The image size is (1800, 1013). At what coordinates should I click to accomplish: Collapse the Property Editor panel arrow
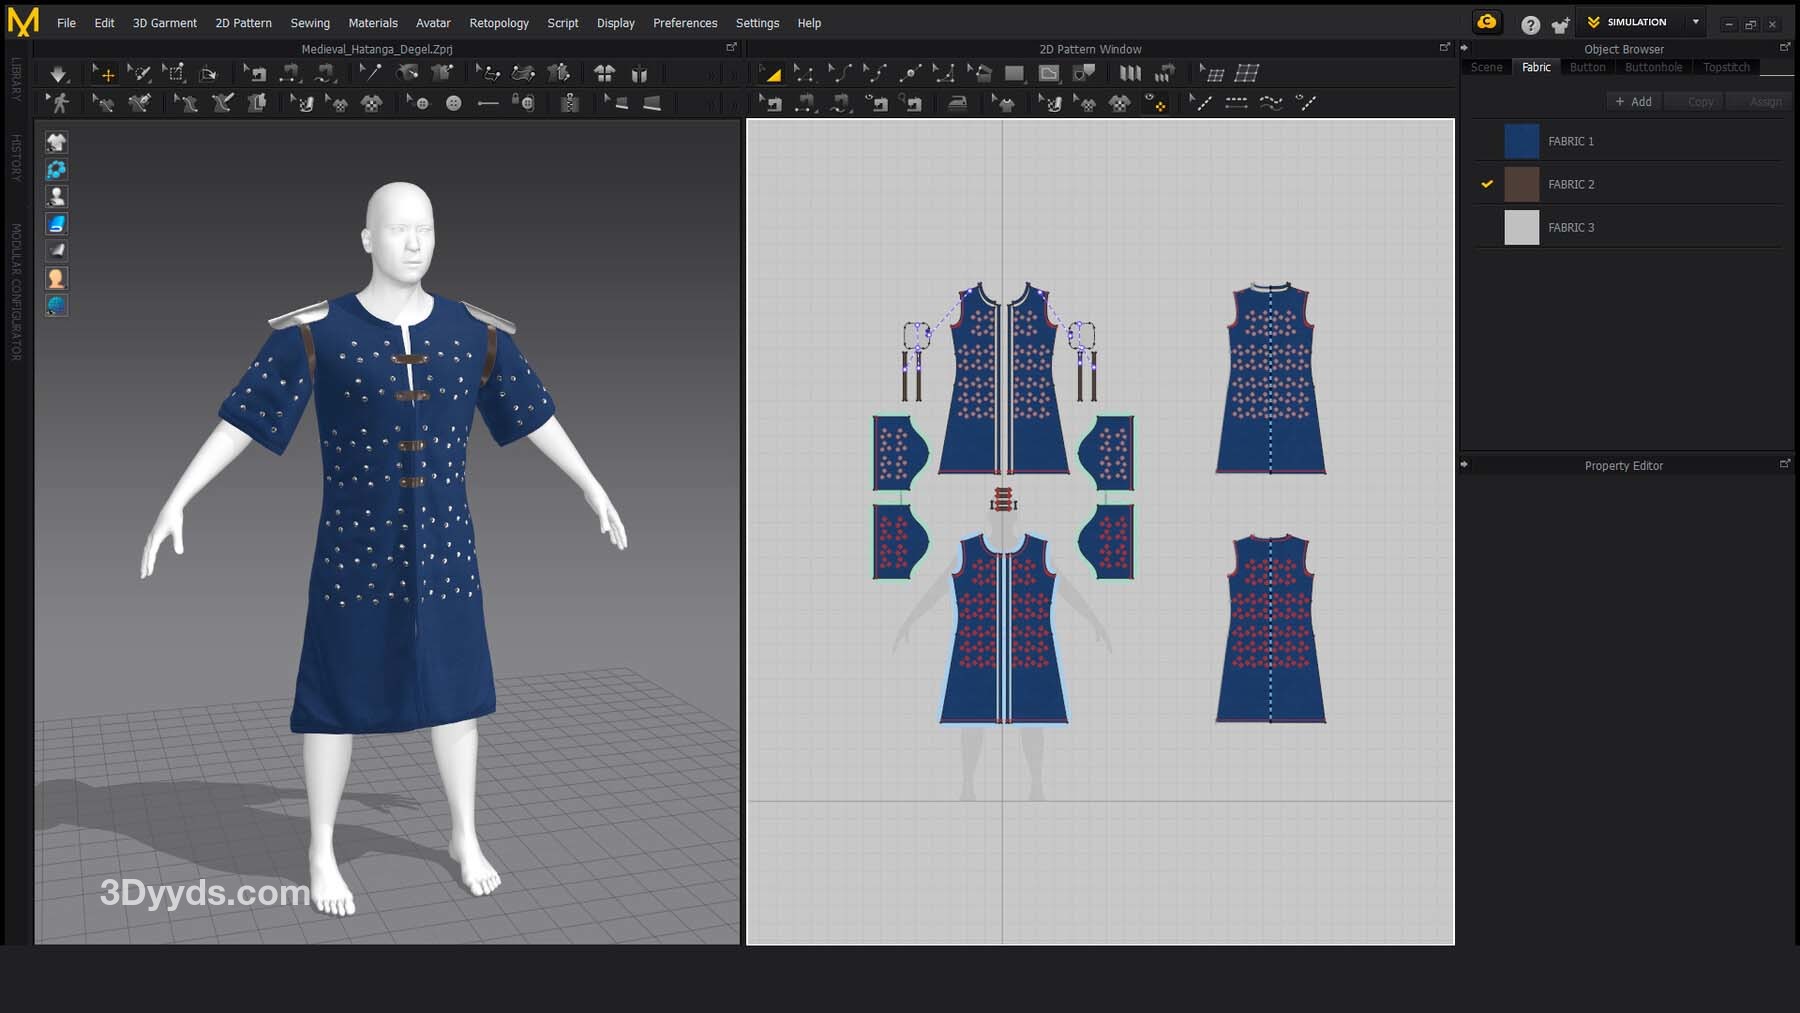[1465, 465]
